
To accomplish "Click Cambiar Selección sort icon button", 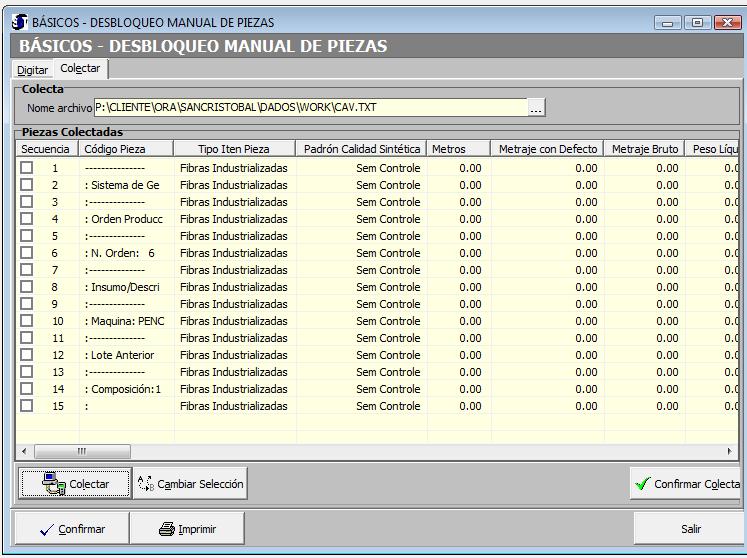I will click(x=191, y=484).
